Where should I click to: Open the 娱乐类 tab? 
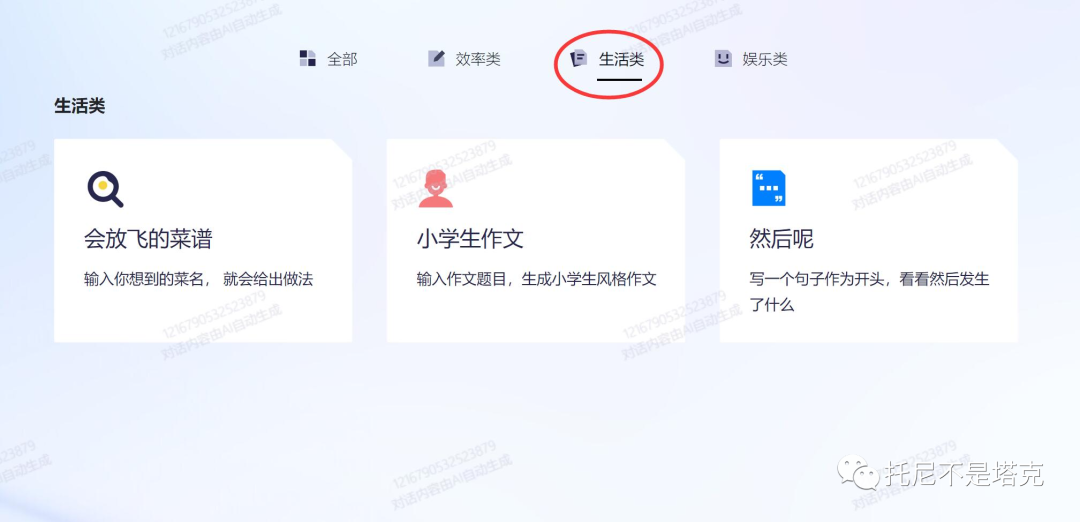pyautogui.click(x=765, y=60)
